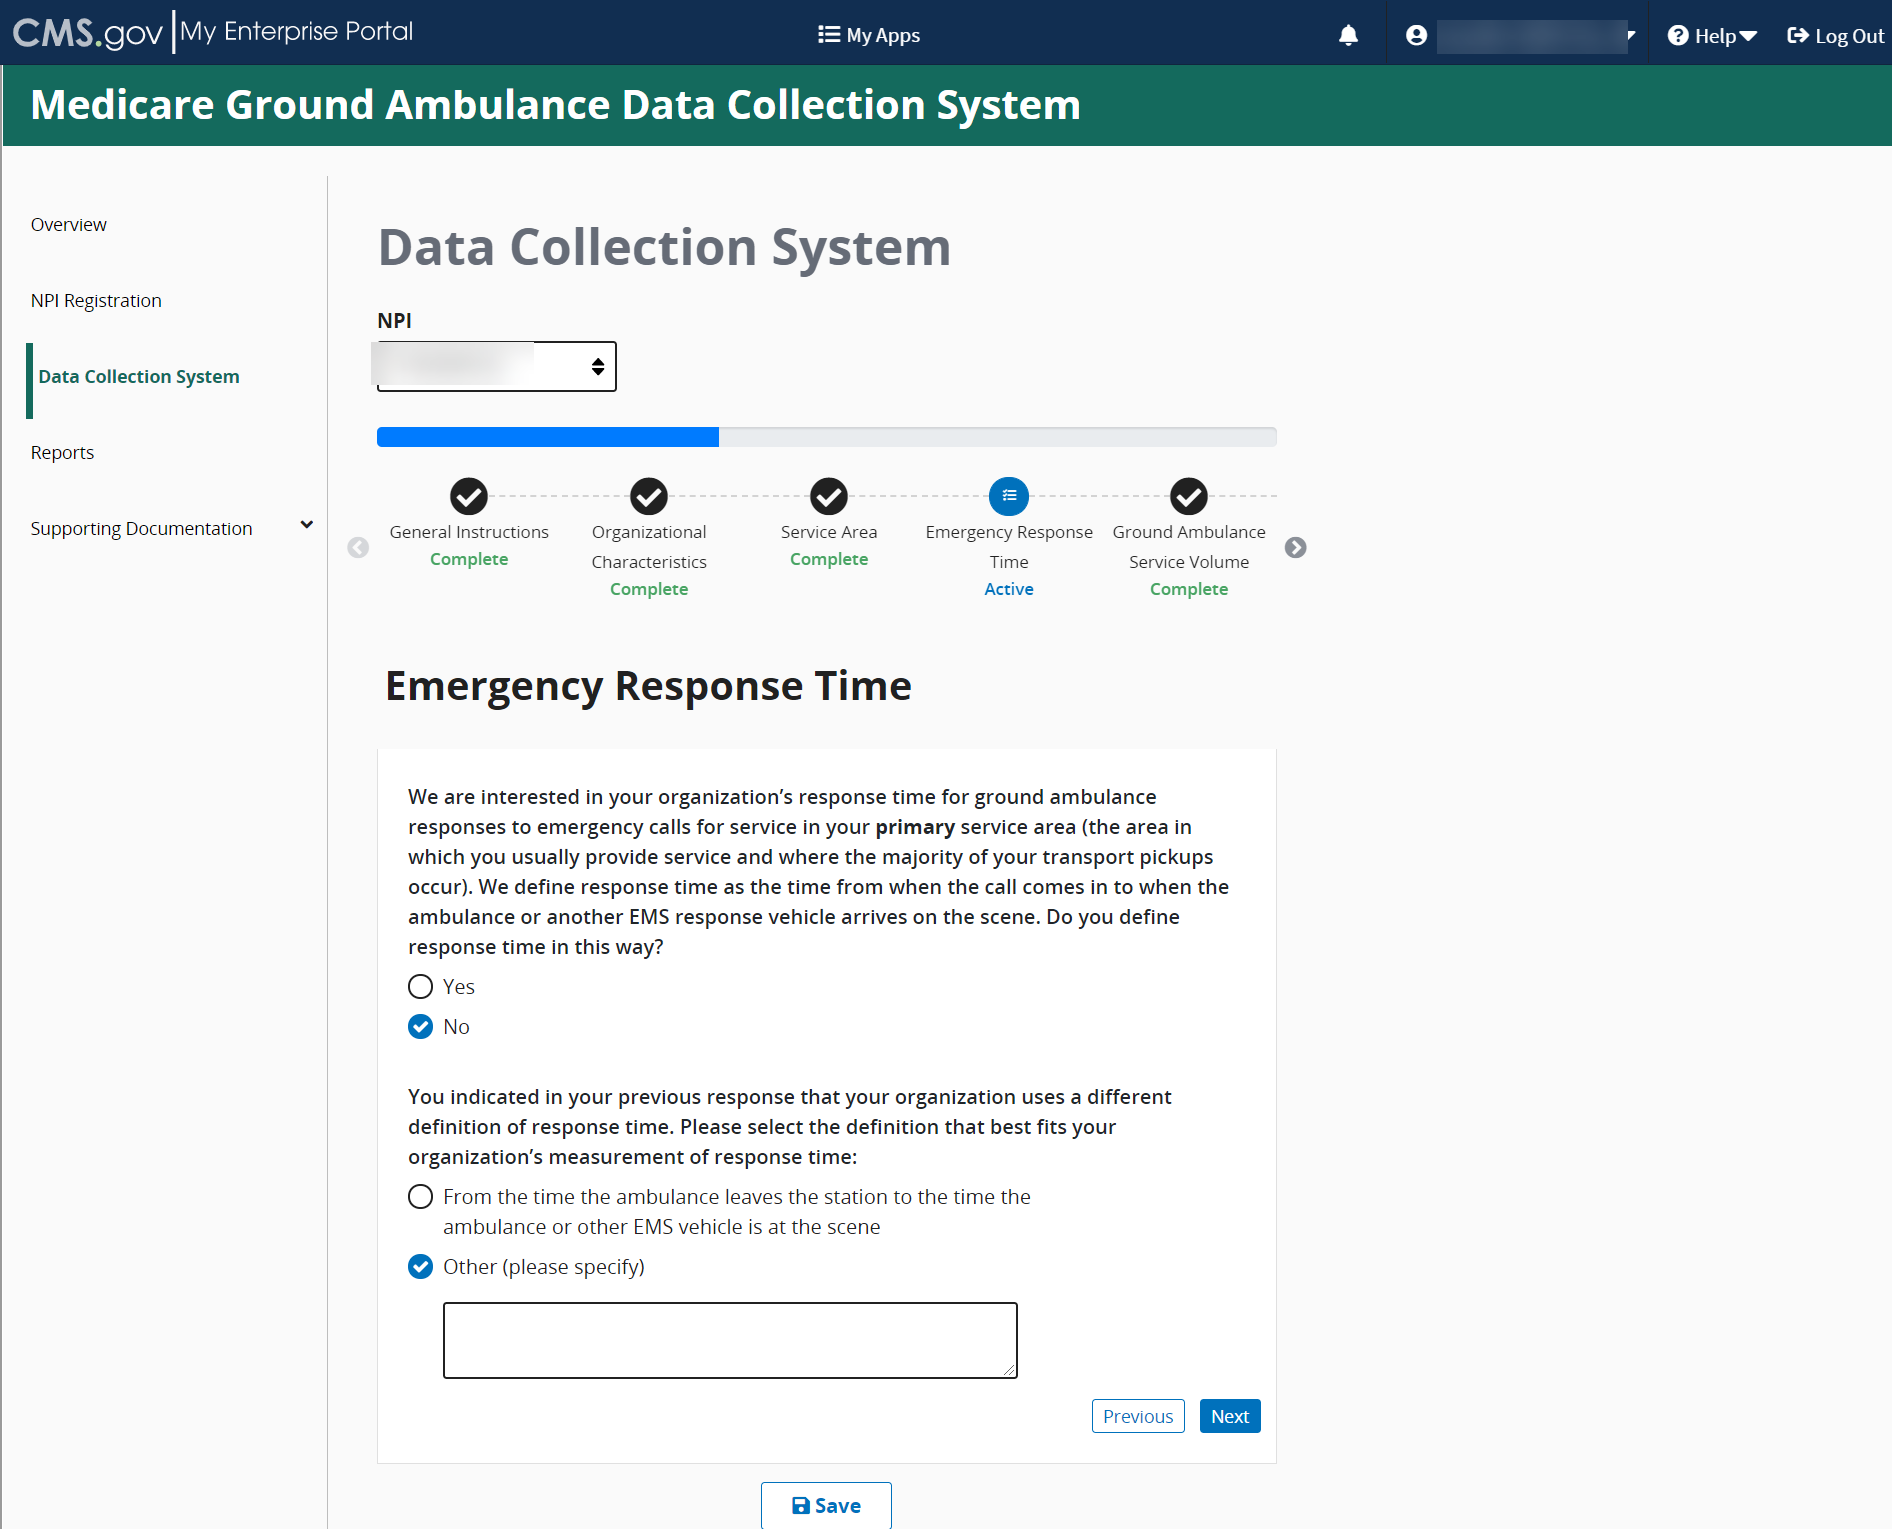Click the Ground Ambulance Service Volume step icon
The width and height of the screenshot is (1892, 1529).
coord(1189,496)
